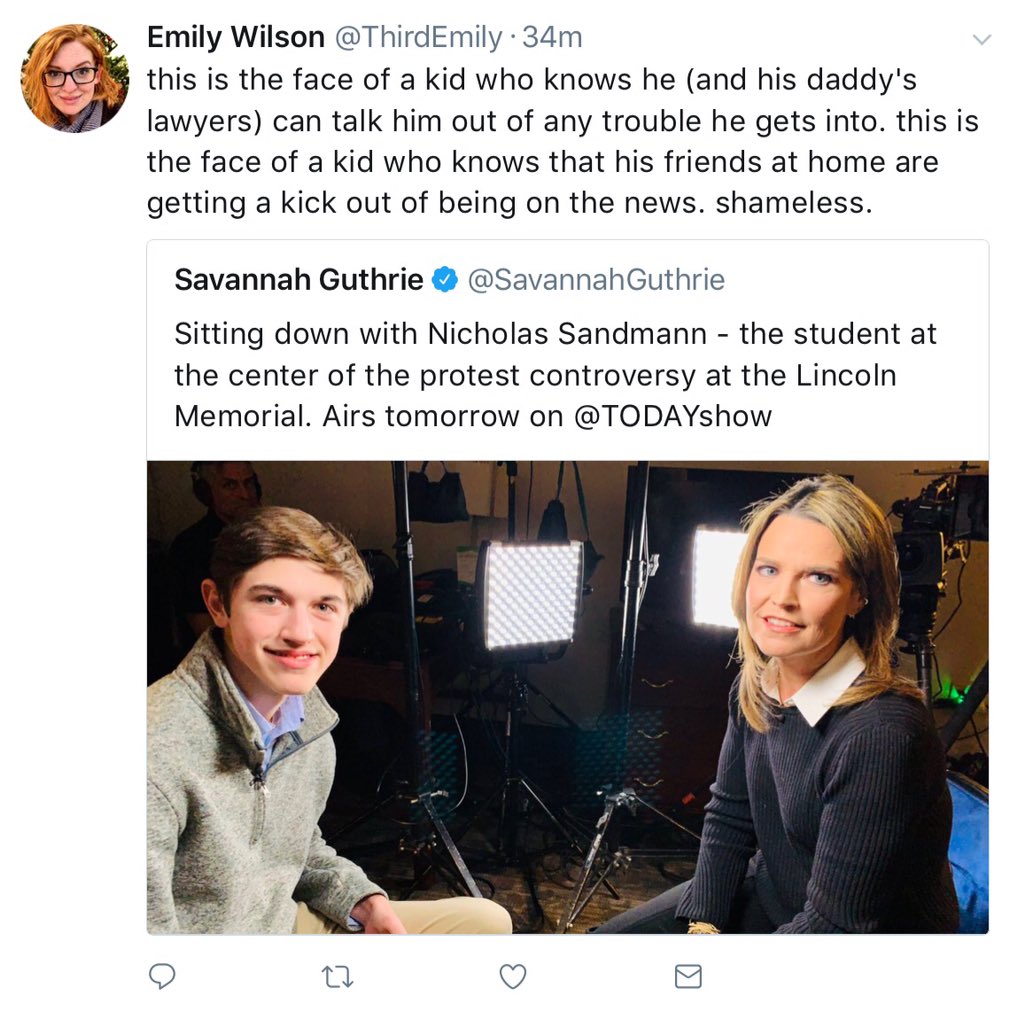The image size is (1024, 1010).
Task: Follow the @TODAYshow mention link
Action: coord(672,415)
